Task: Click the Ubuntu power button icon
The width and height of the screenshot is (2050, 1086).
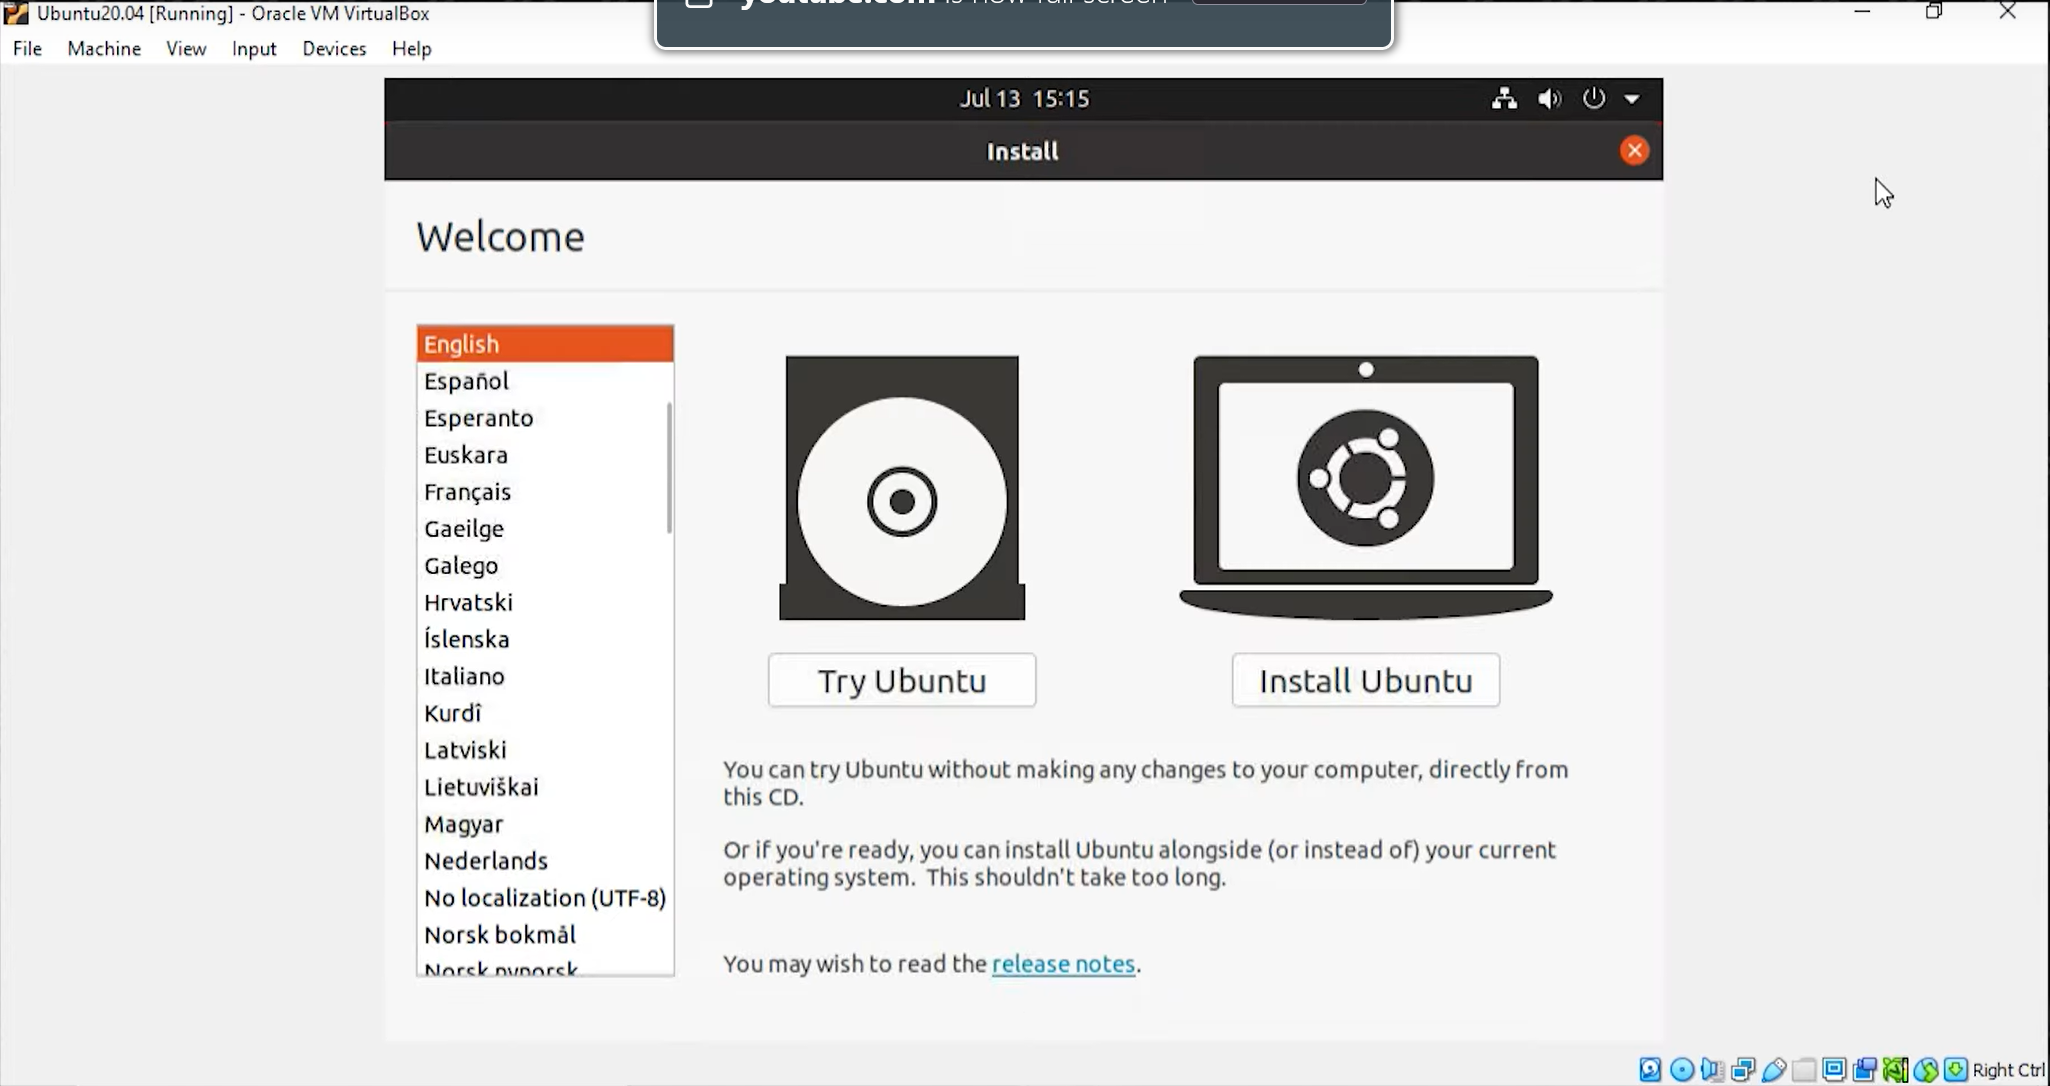Action: pos(1593,98)
